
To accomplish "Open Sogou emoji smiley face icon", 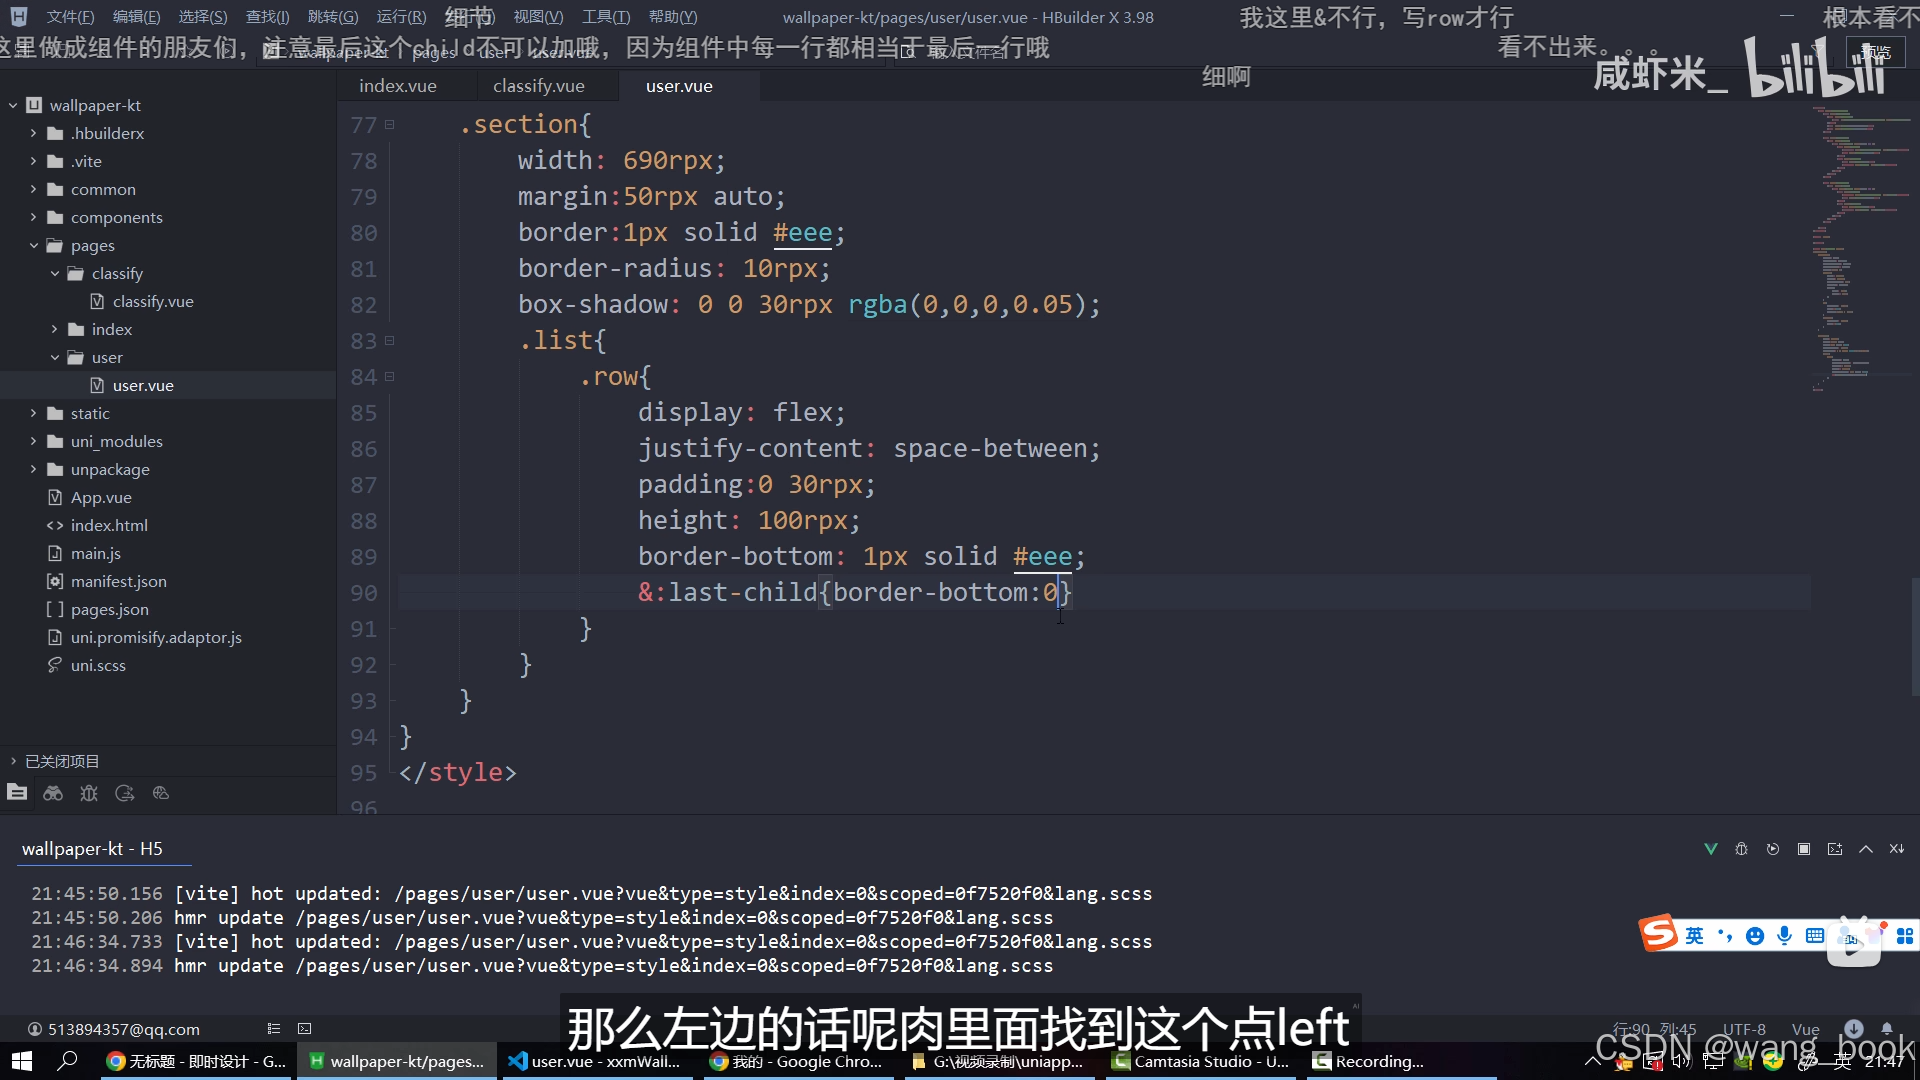I will pos(1755,936).
